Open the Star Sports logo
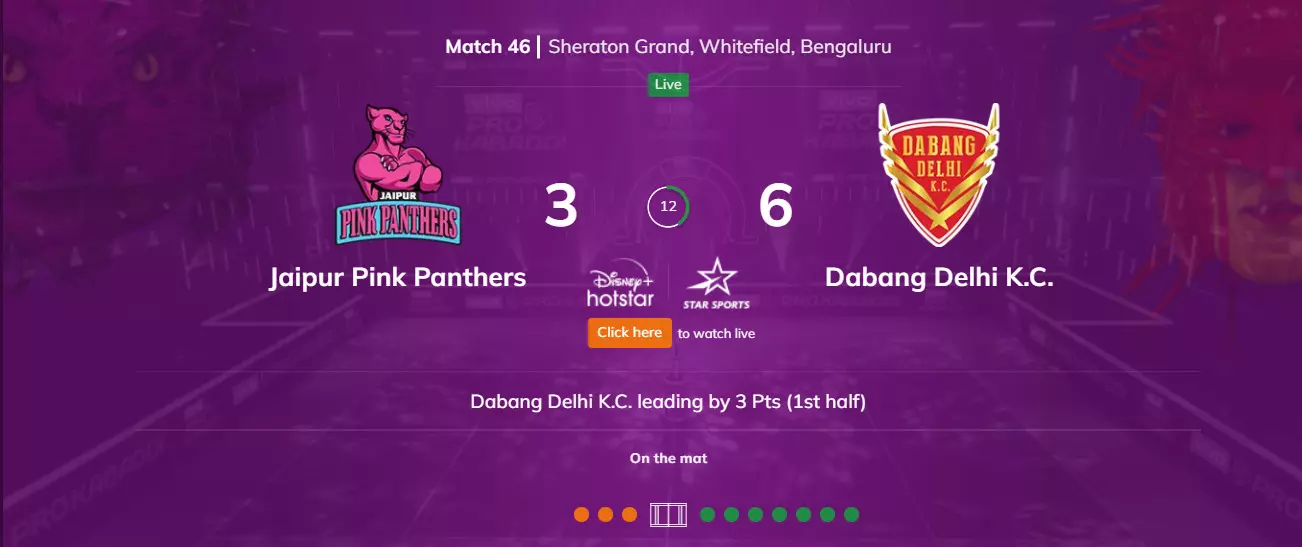 pyautogui.click(x=716, y=284)
